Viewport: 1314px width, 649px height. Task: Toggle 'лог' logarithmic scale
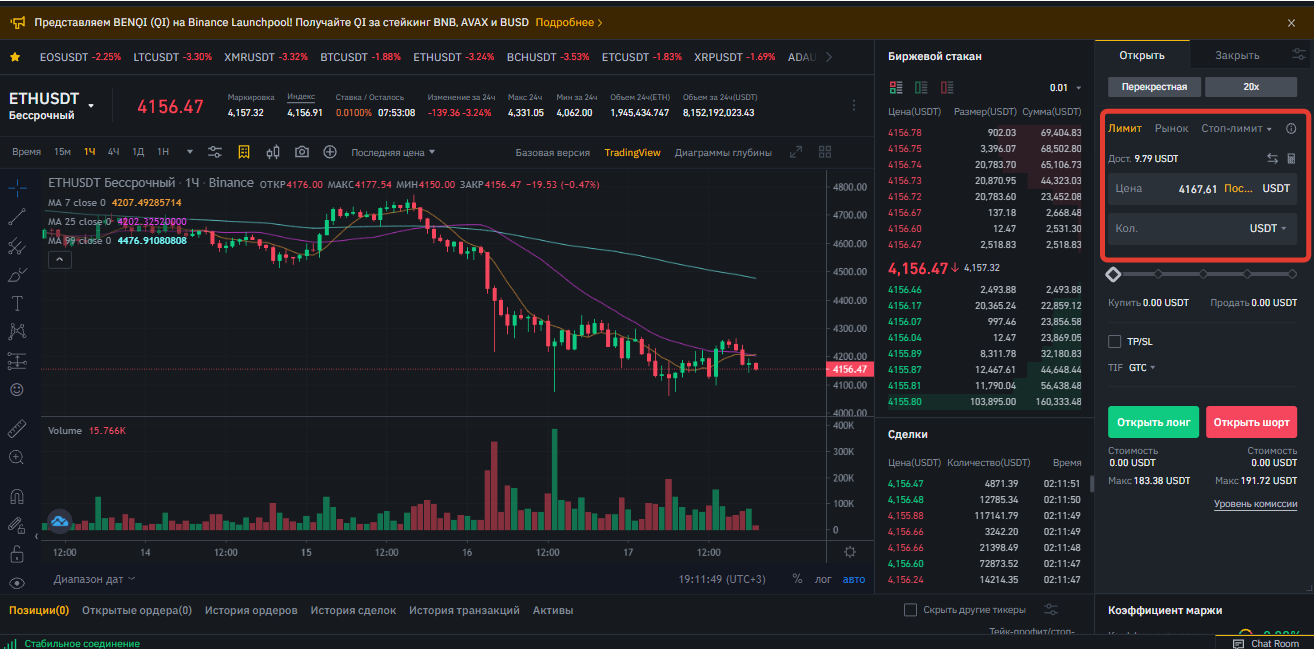point(823,579)
